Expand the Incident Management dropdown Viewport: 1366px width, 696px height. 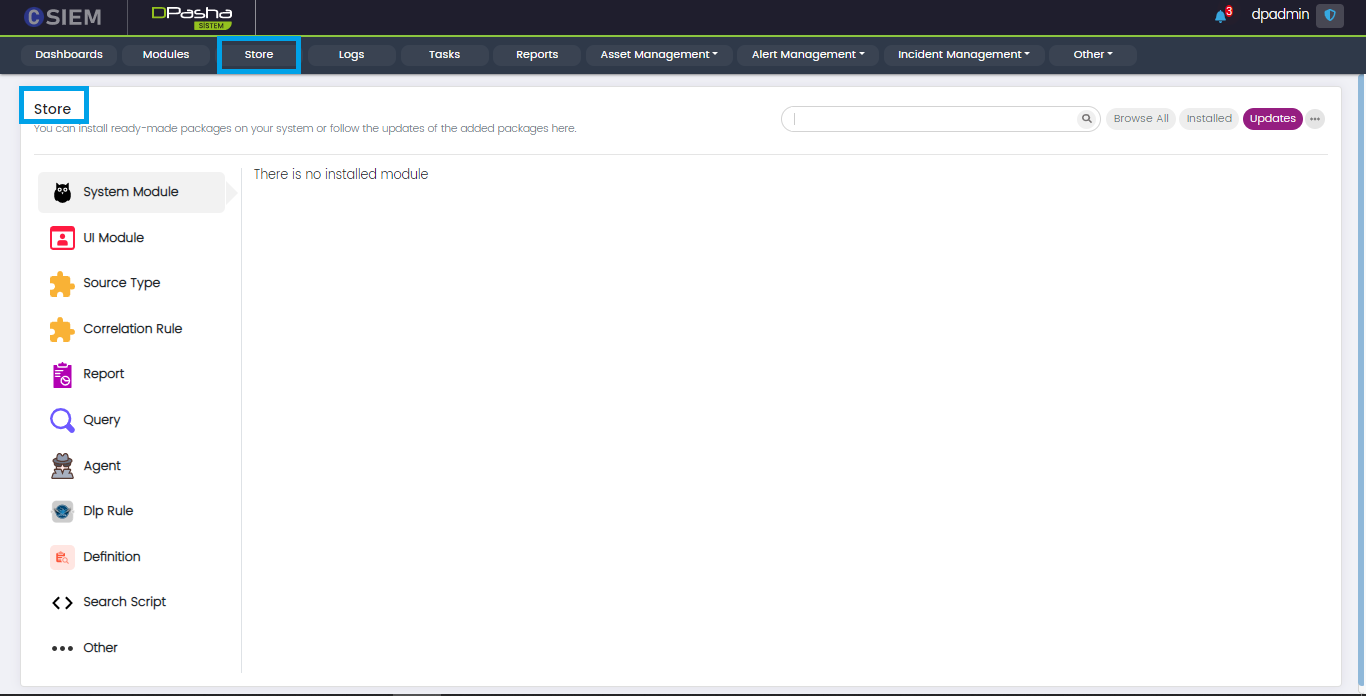point(963,55)
